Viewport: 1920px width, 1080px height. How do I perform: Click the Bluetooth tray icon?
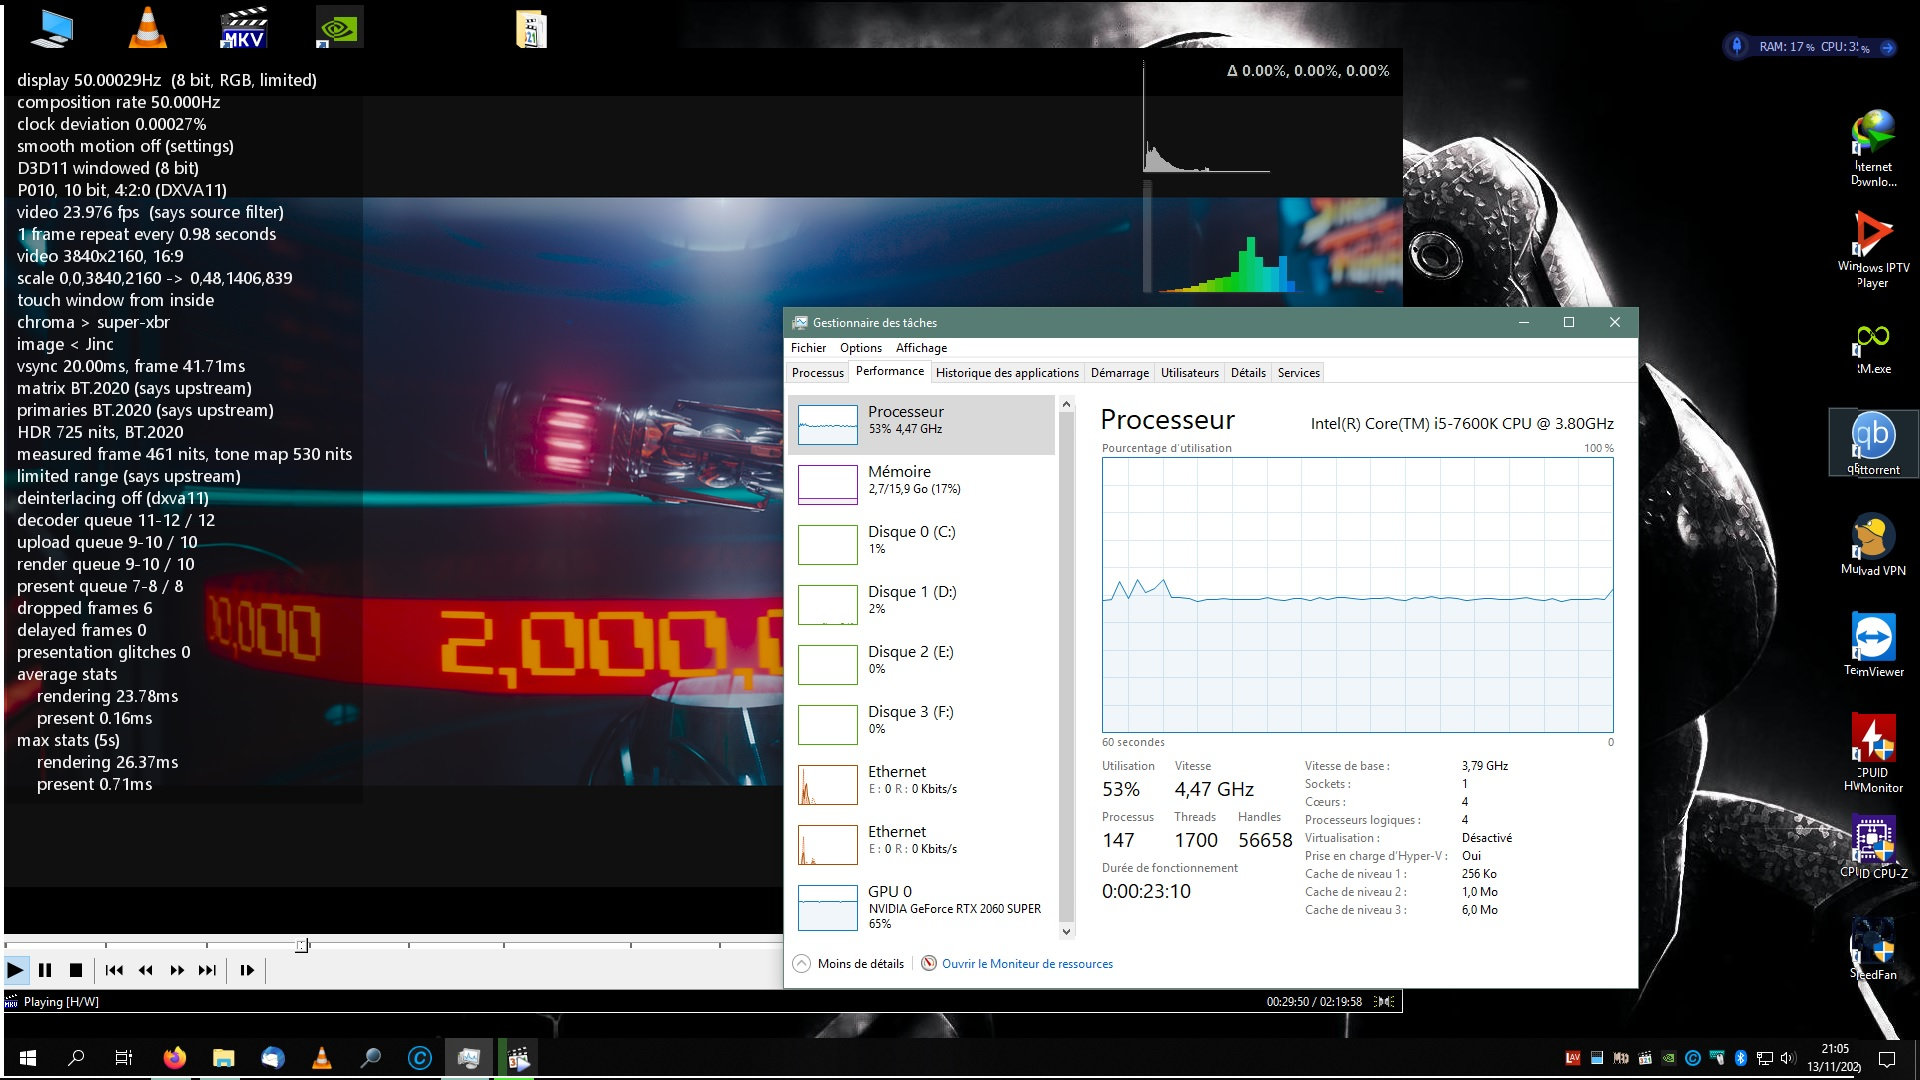[1740, 1058]
